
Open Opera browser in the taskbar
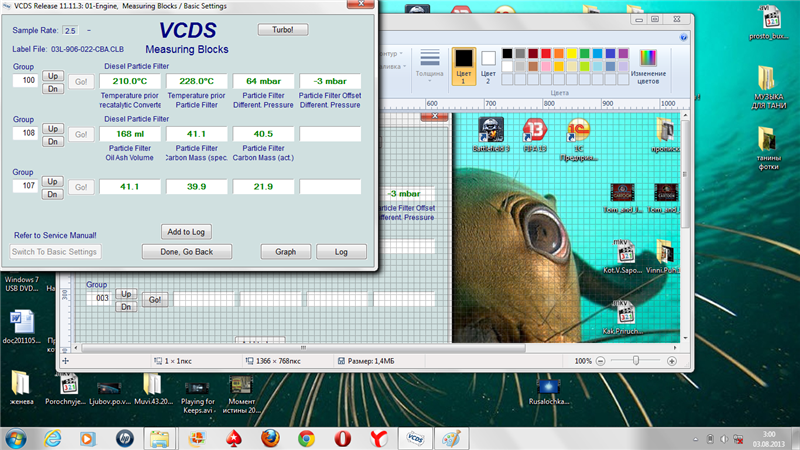(341, 437)
